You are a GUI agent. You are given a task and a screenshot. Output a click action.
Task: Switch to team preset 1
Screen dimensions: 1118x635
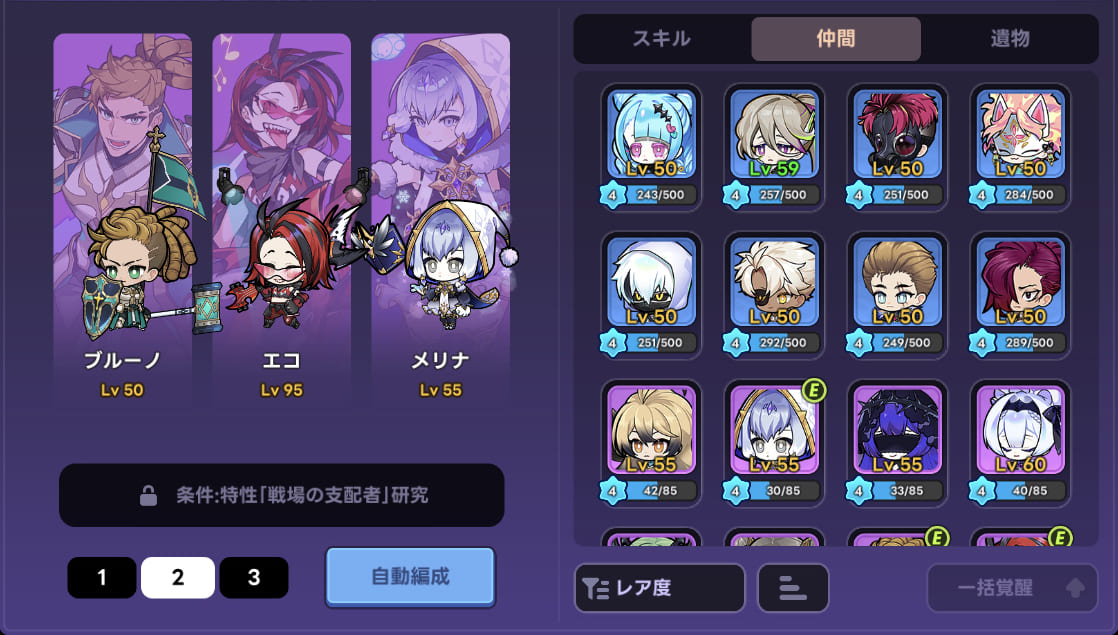click(x=102, y=577)
